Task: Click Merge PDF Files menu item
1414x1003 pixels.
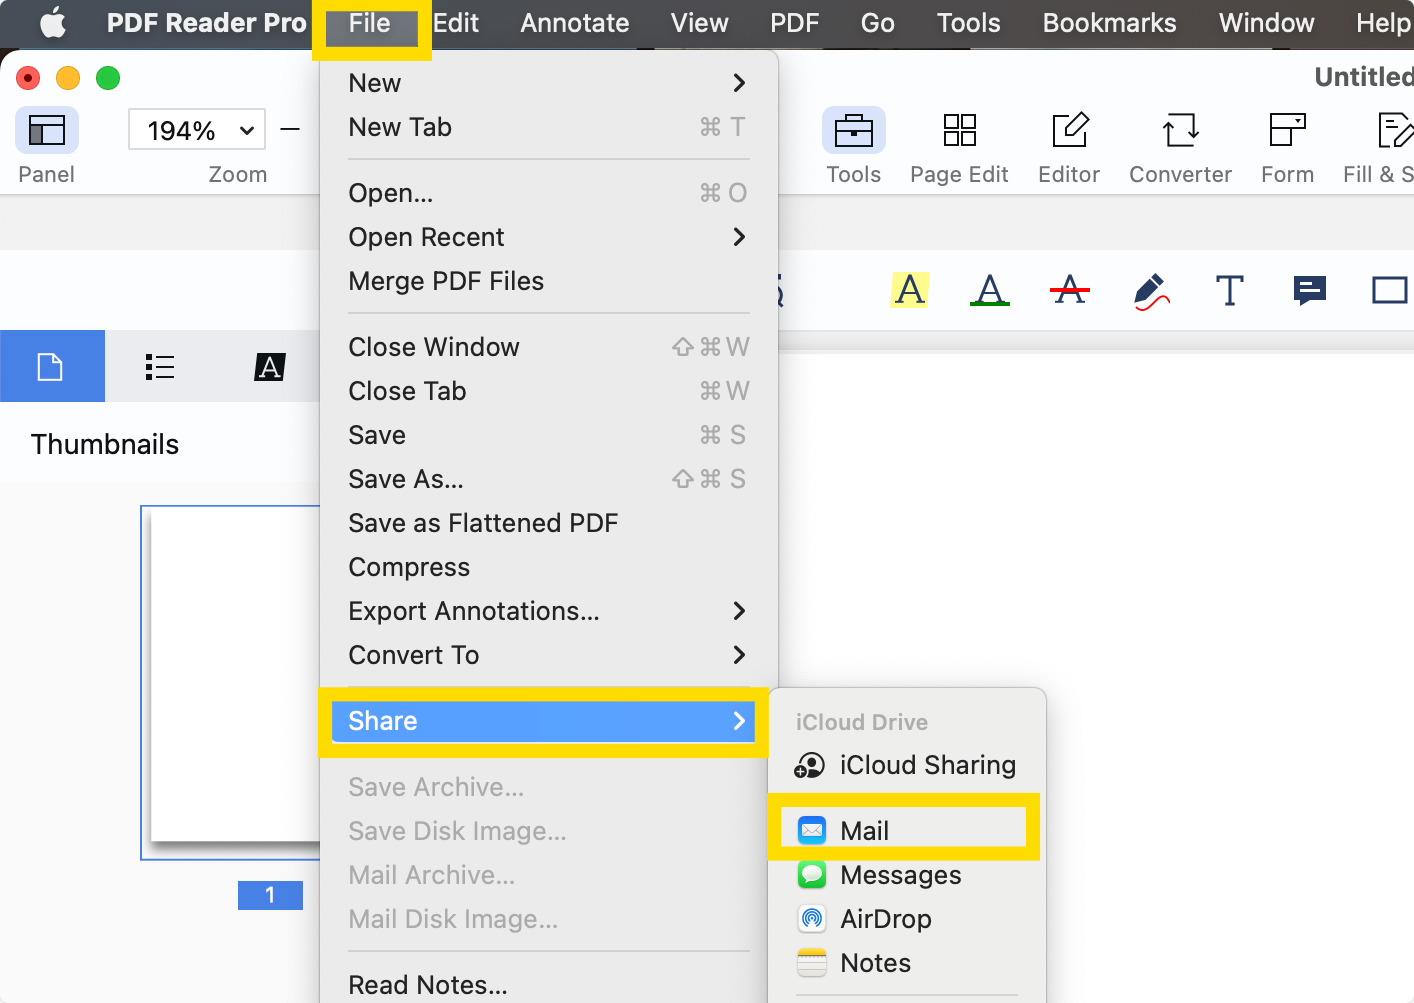Action: pos(446,281)
